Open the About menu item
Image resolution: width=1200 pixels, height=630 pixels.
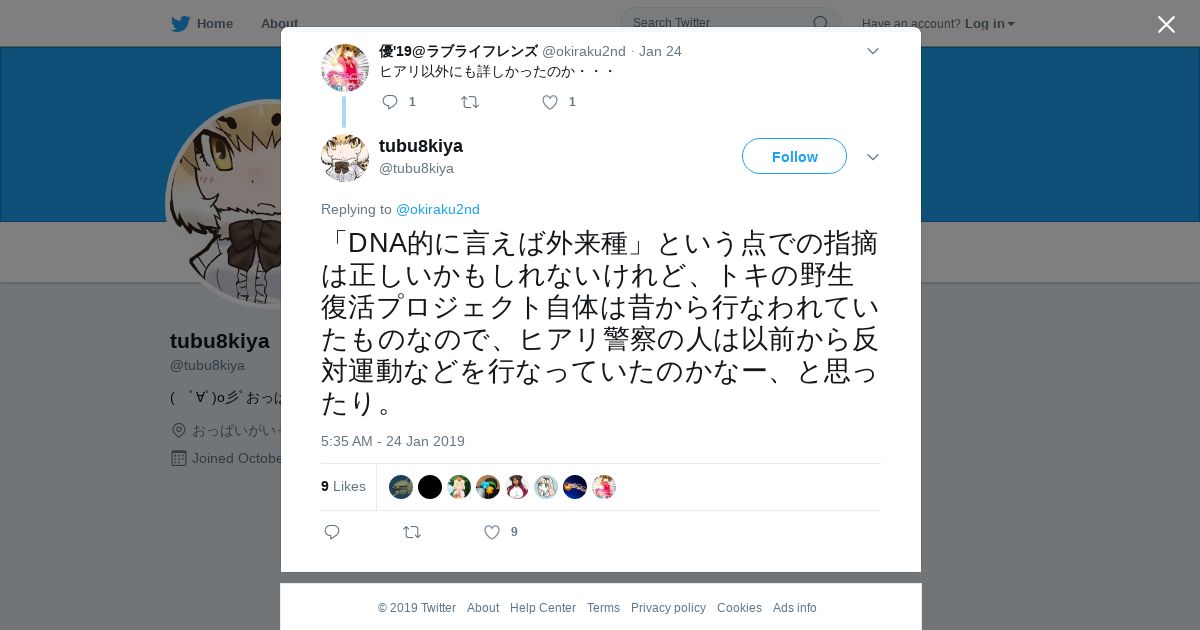[279, 23]
